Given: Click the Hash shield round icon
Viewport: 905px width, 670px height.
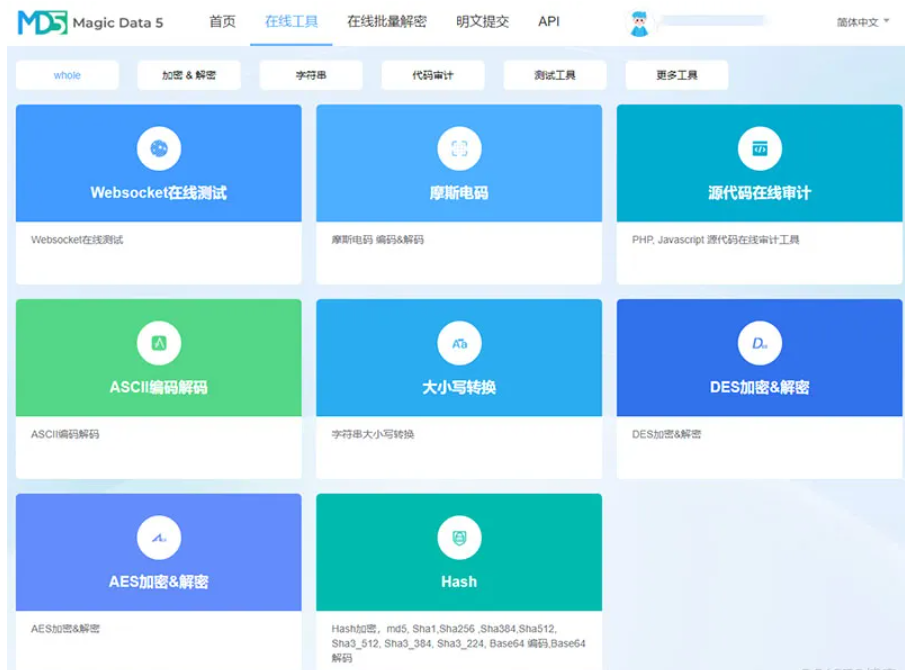Looking at the screenshot, I should 459,537.
